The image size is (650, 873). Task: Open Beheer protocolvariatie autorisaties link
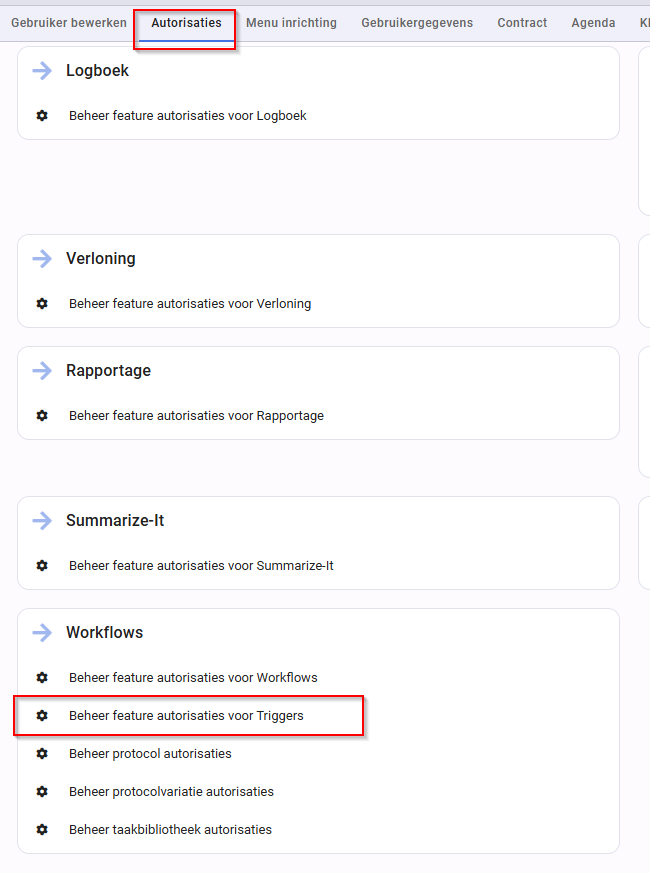172,791
